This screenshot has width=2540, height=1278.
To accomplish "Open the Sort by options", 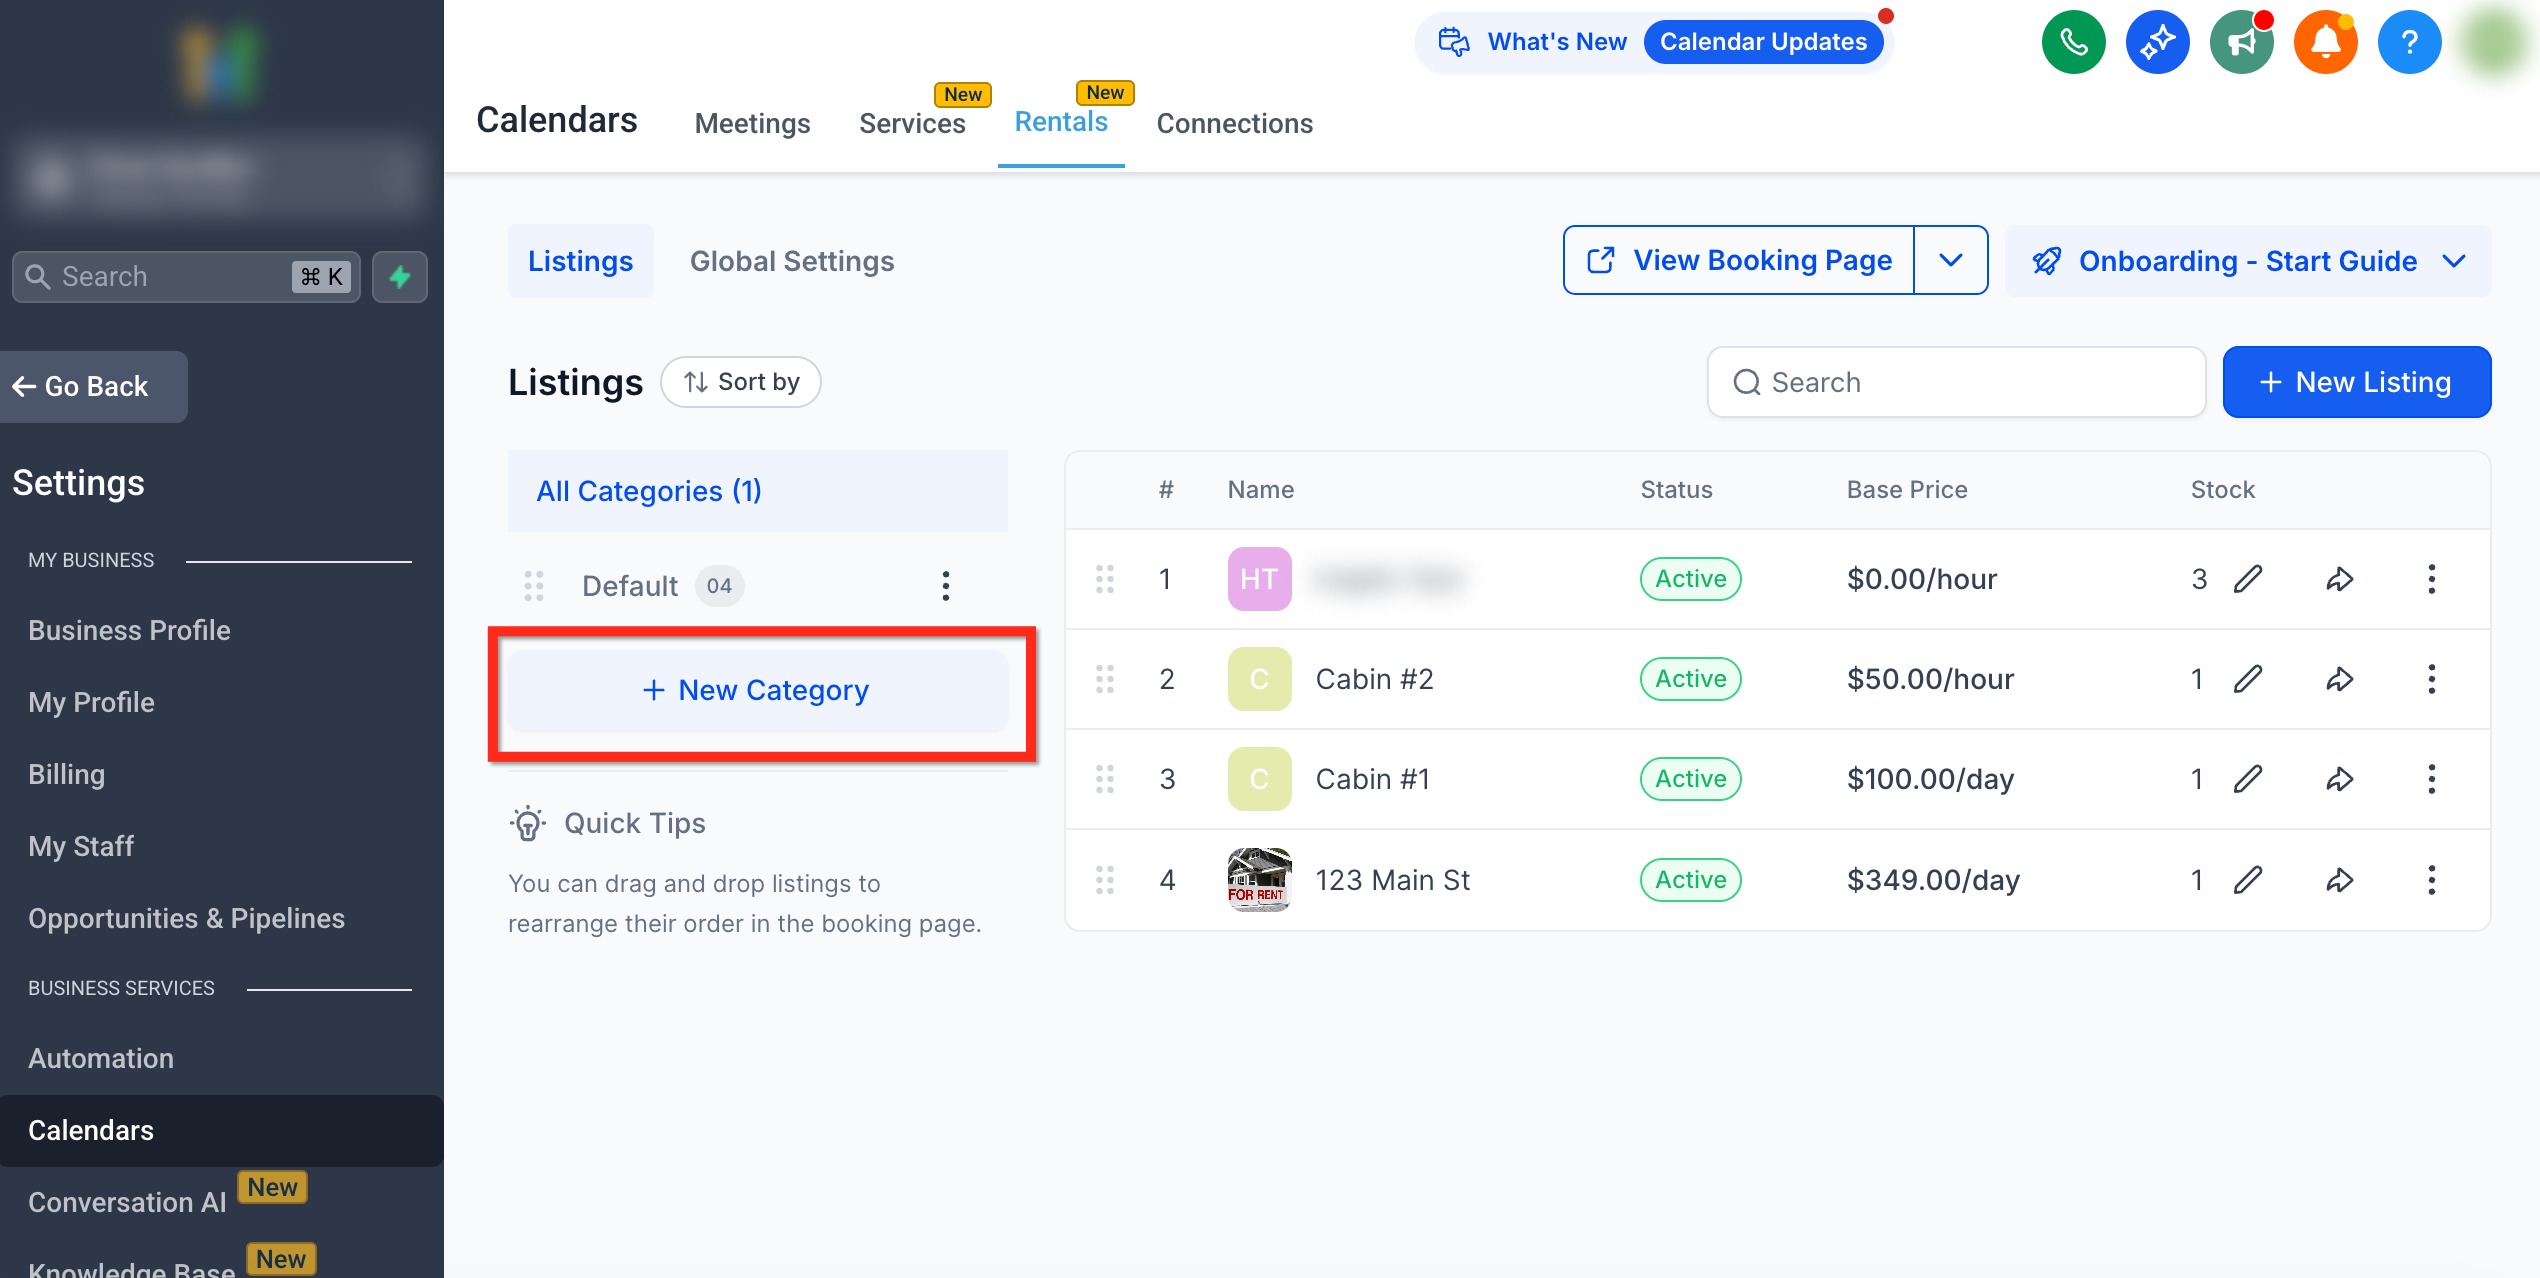I will [741, 382].
